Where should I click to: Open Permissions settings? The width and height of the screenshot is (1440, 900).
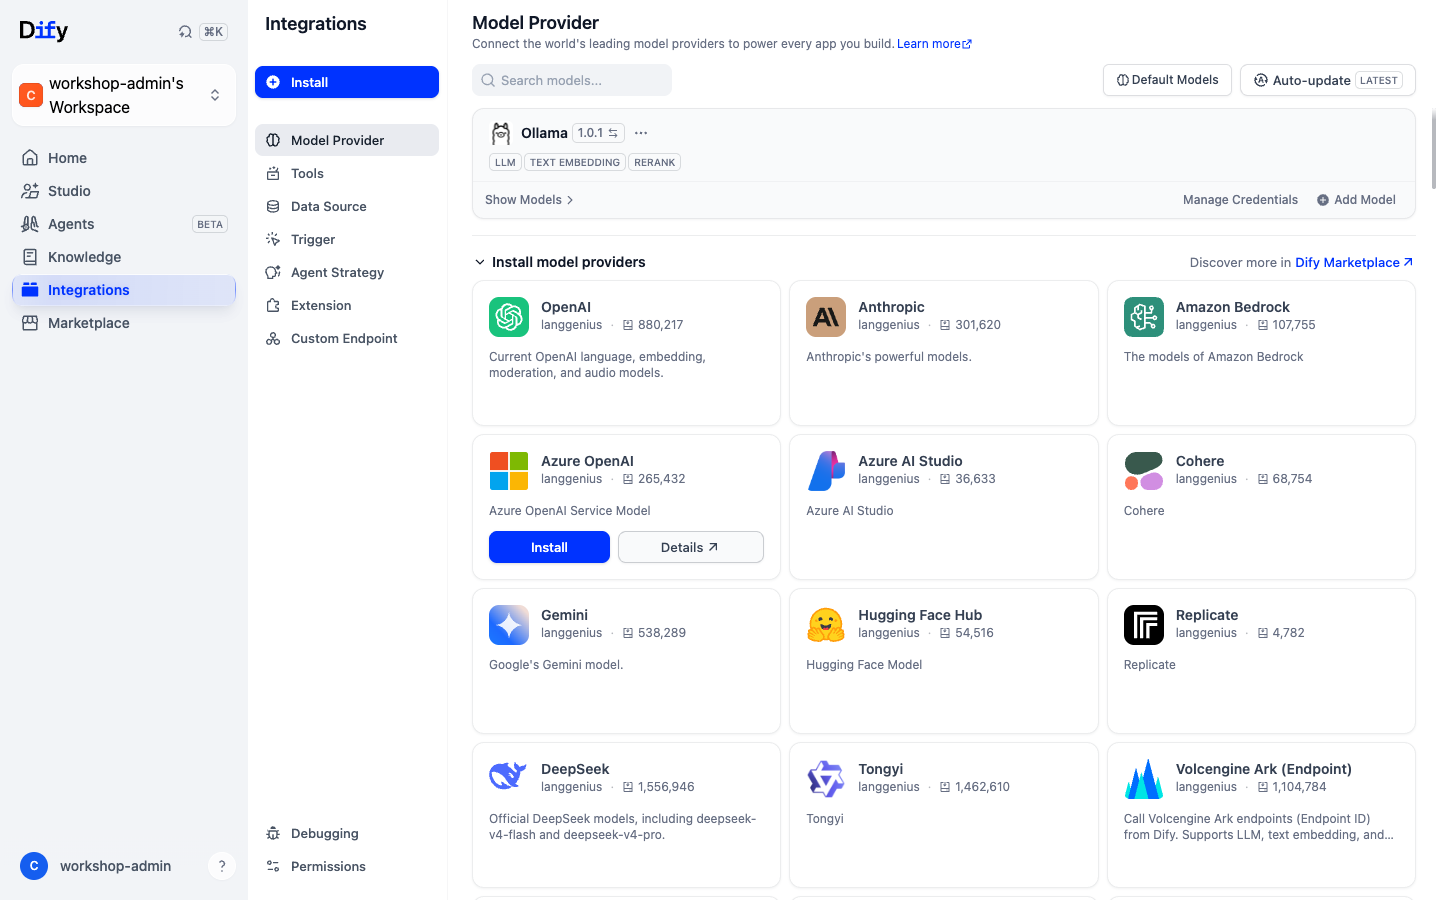point(347,866)
